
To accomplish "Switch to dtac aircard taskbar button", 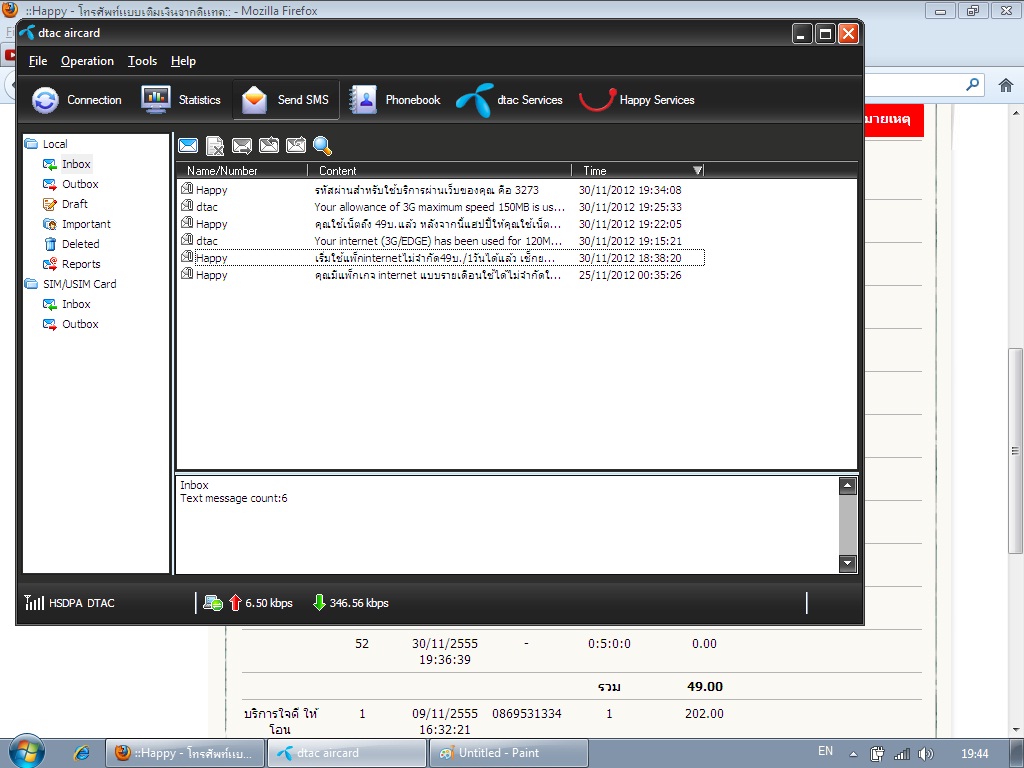I will pos(347,753).
